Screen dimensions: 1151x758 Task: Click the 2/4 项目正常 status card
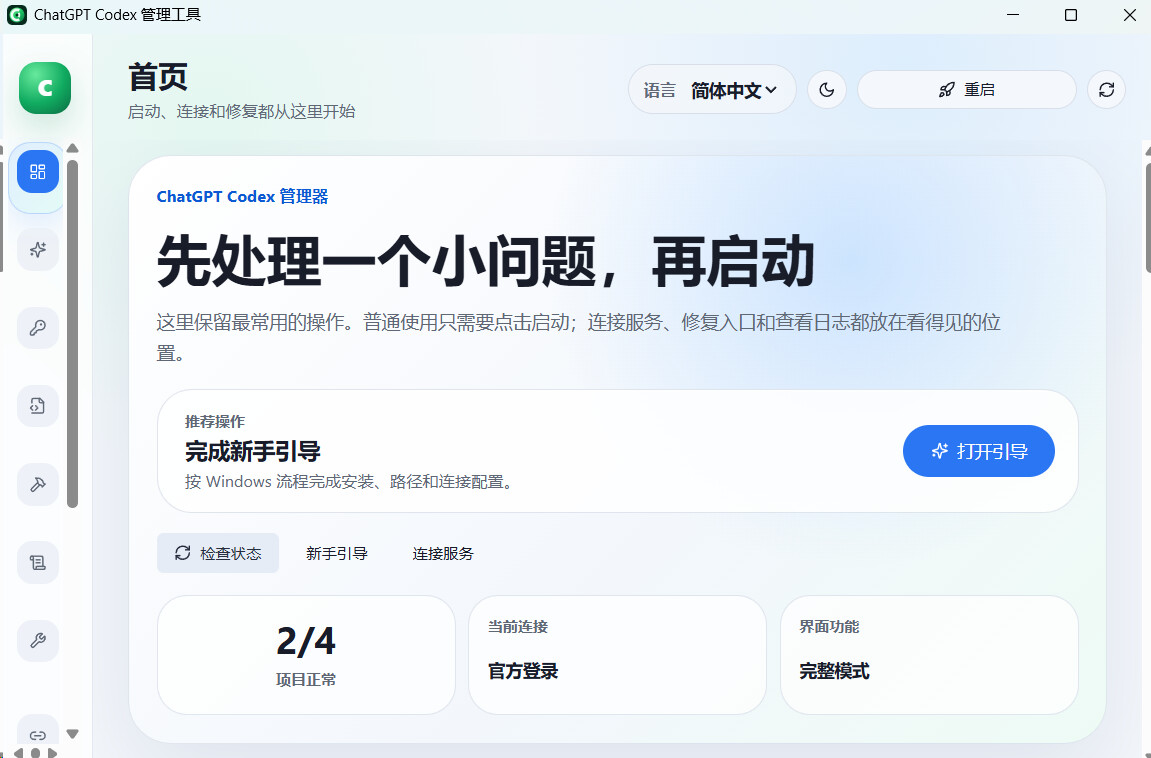306,655
